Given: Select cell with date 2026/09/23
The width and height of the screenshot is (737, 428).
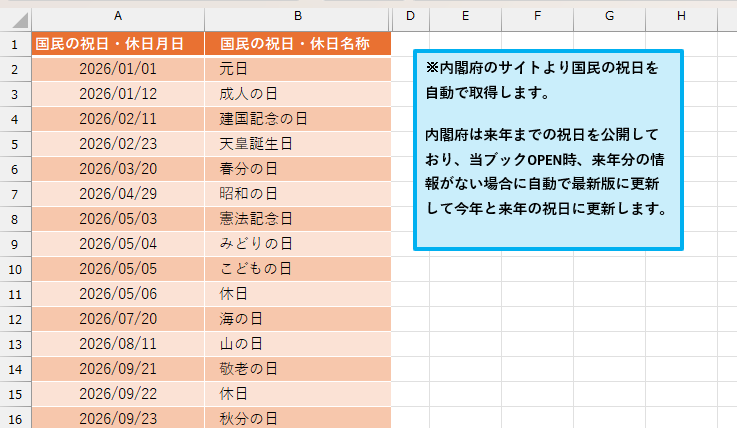Looking at the screenshot, I should 118,418.
